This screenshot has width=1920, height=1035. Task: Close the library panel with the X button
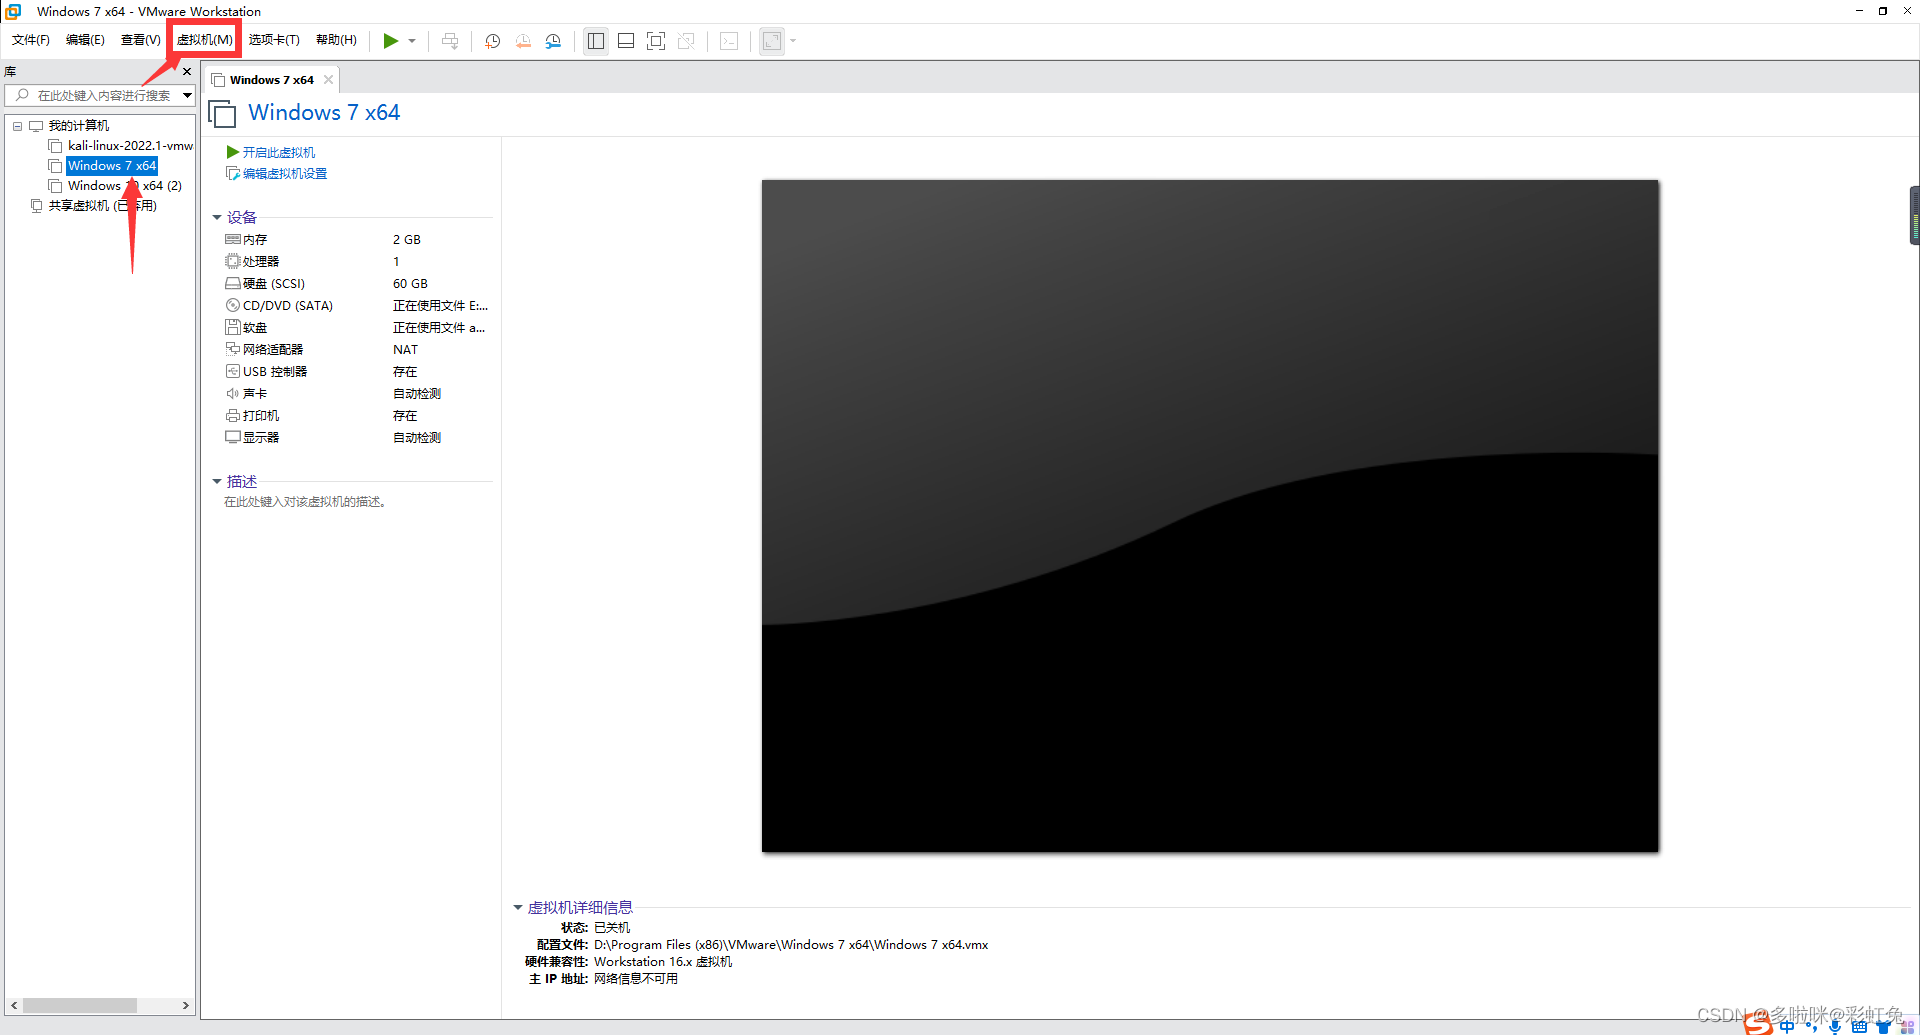[x=187, y=72]
